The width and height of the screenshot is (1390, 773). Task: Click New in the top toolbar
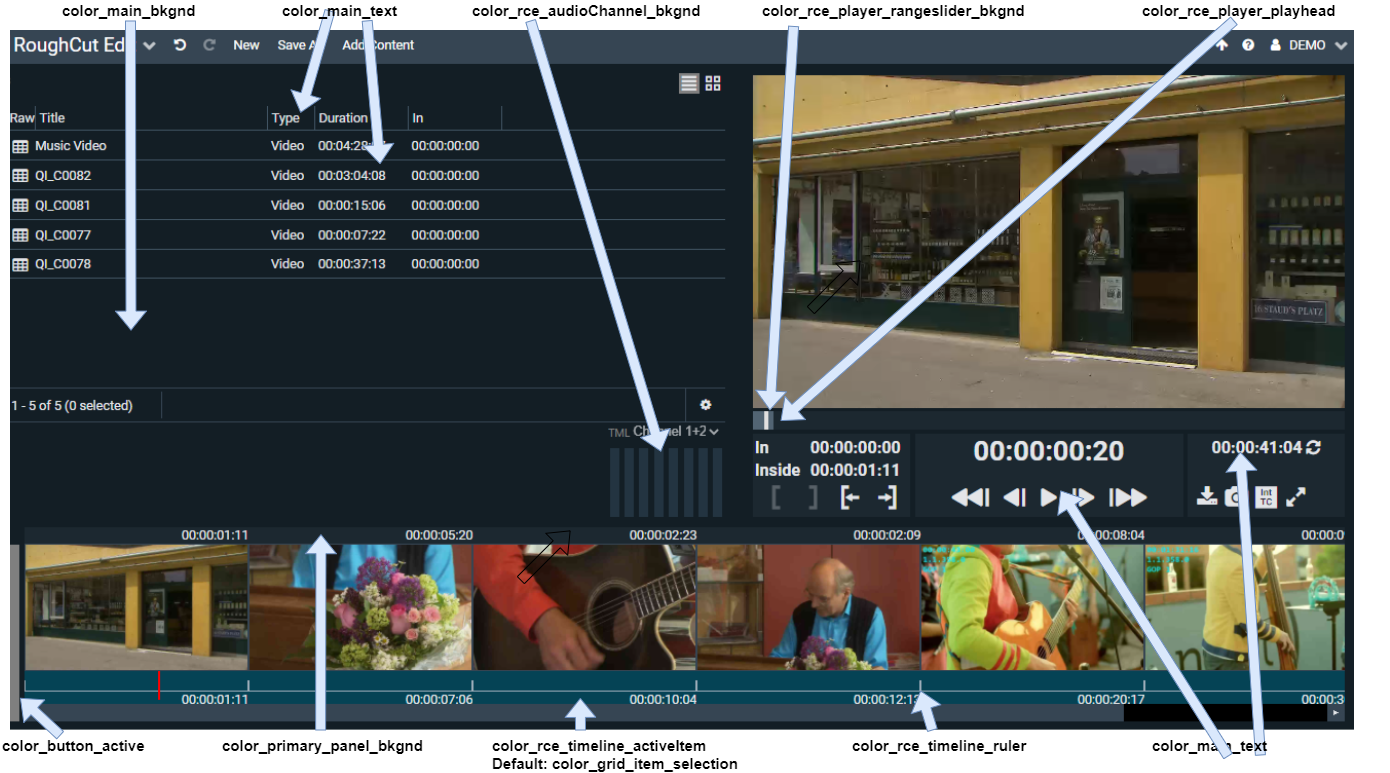click(246, 45)
